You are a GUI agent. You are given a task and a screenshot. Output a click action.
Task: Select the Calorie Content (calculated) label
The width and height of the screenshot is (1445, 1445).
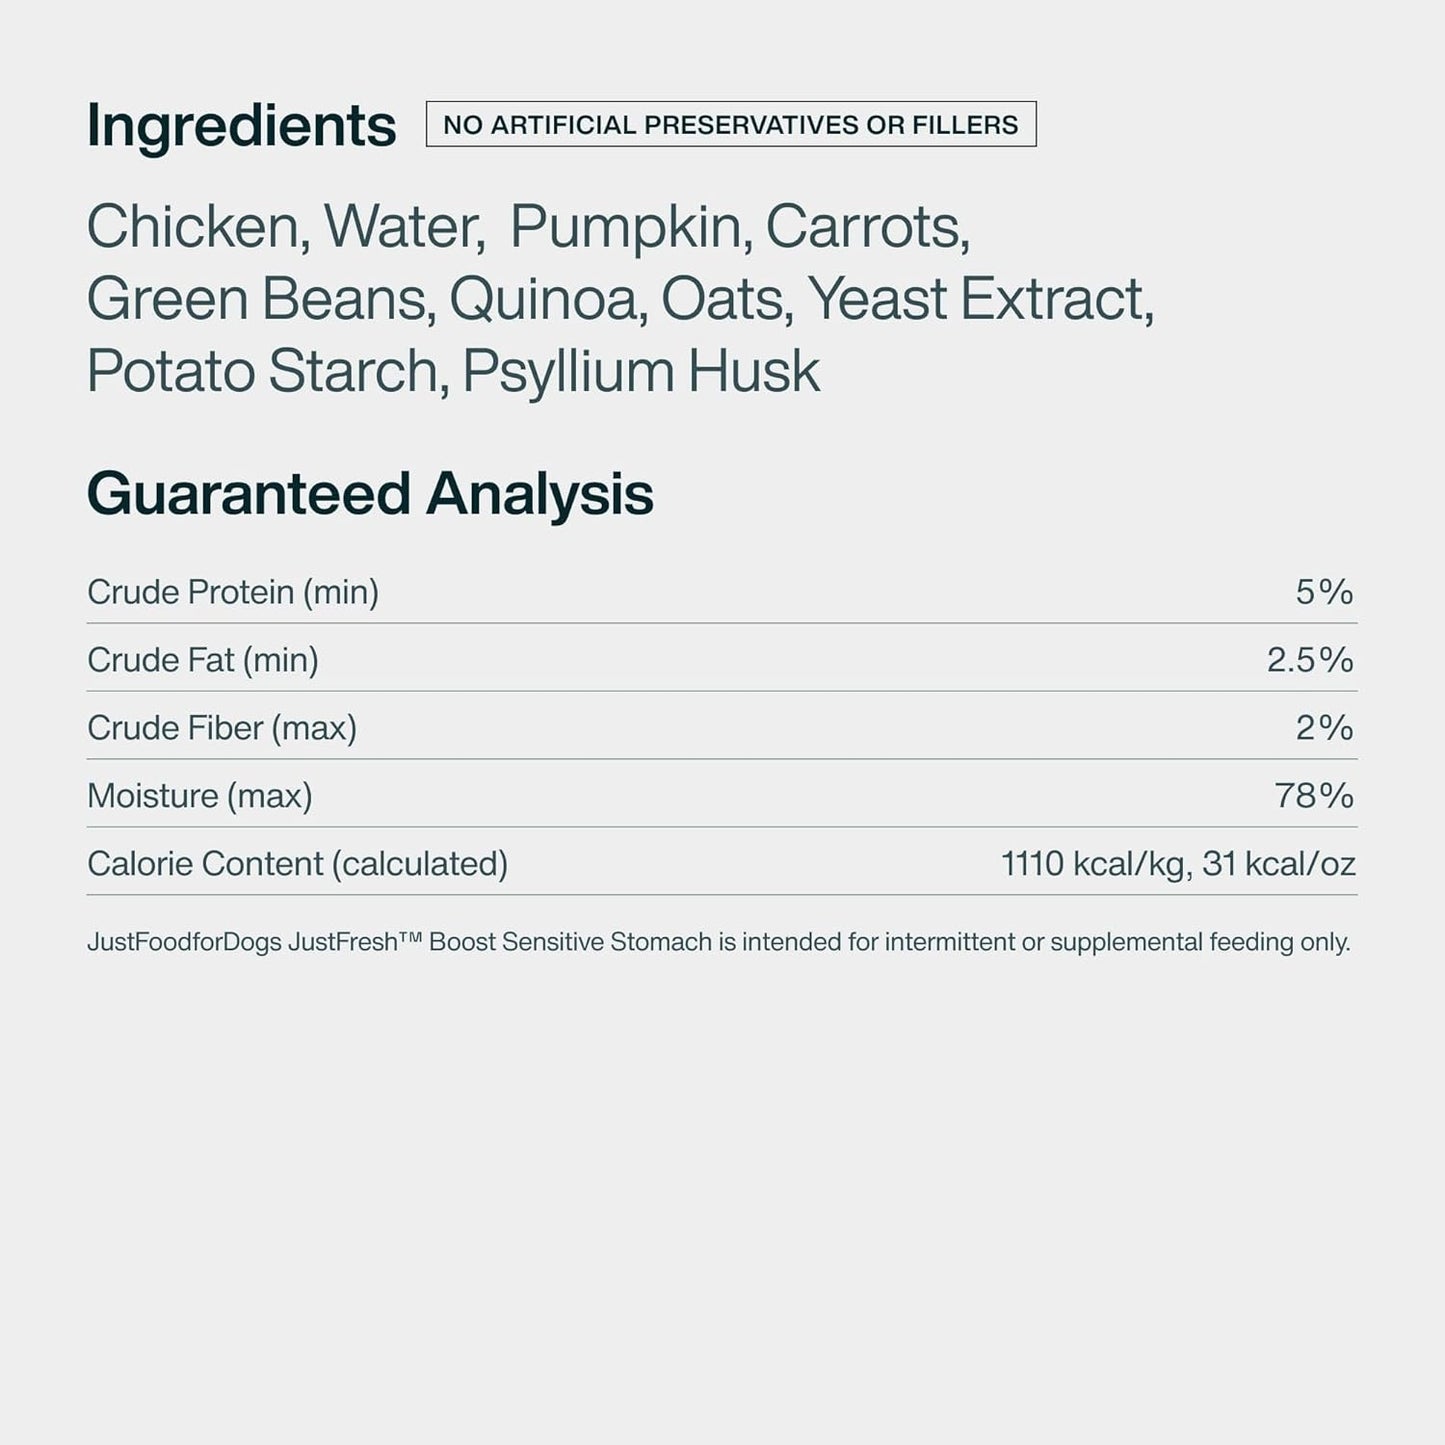pos(297,864)
